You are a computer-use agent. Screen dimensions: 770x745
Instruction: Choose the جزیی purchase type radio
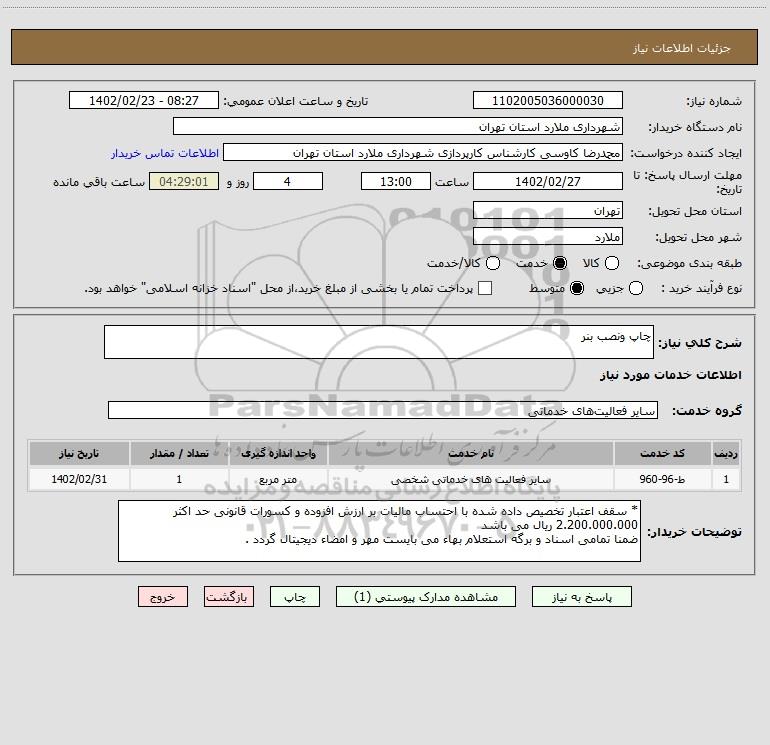[635, 288]
